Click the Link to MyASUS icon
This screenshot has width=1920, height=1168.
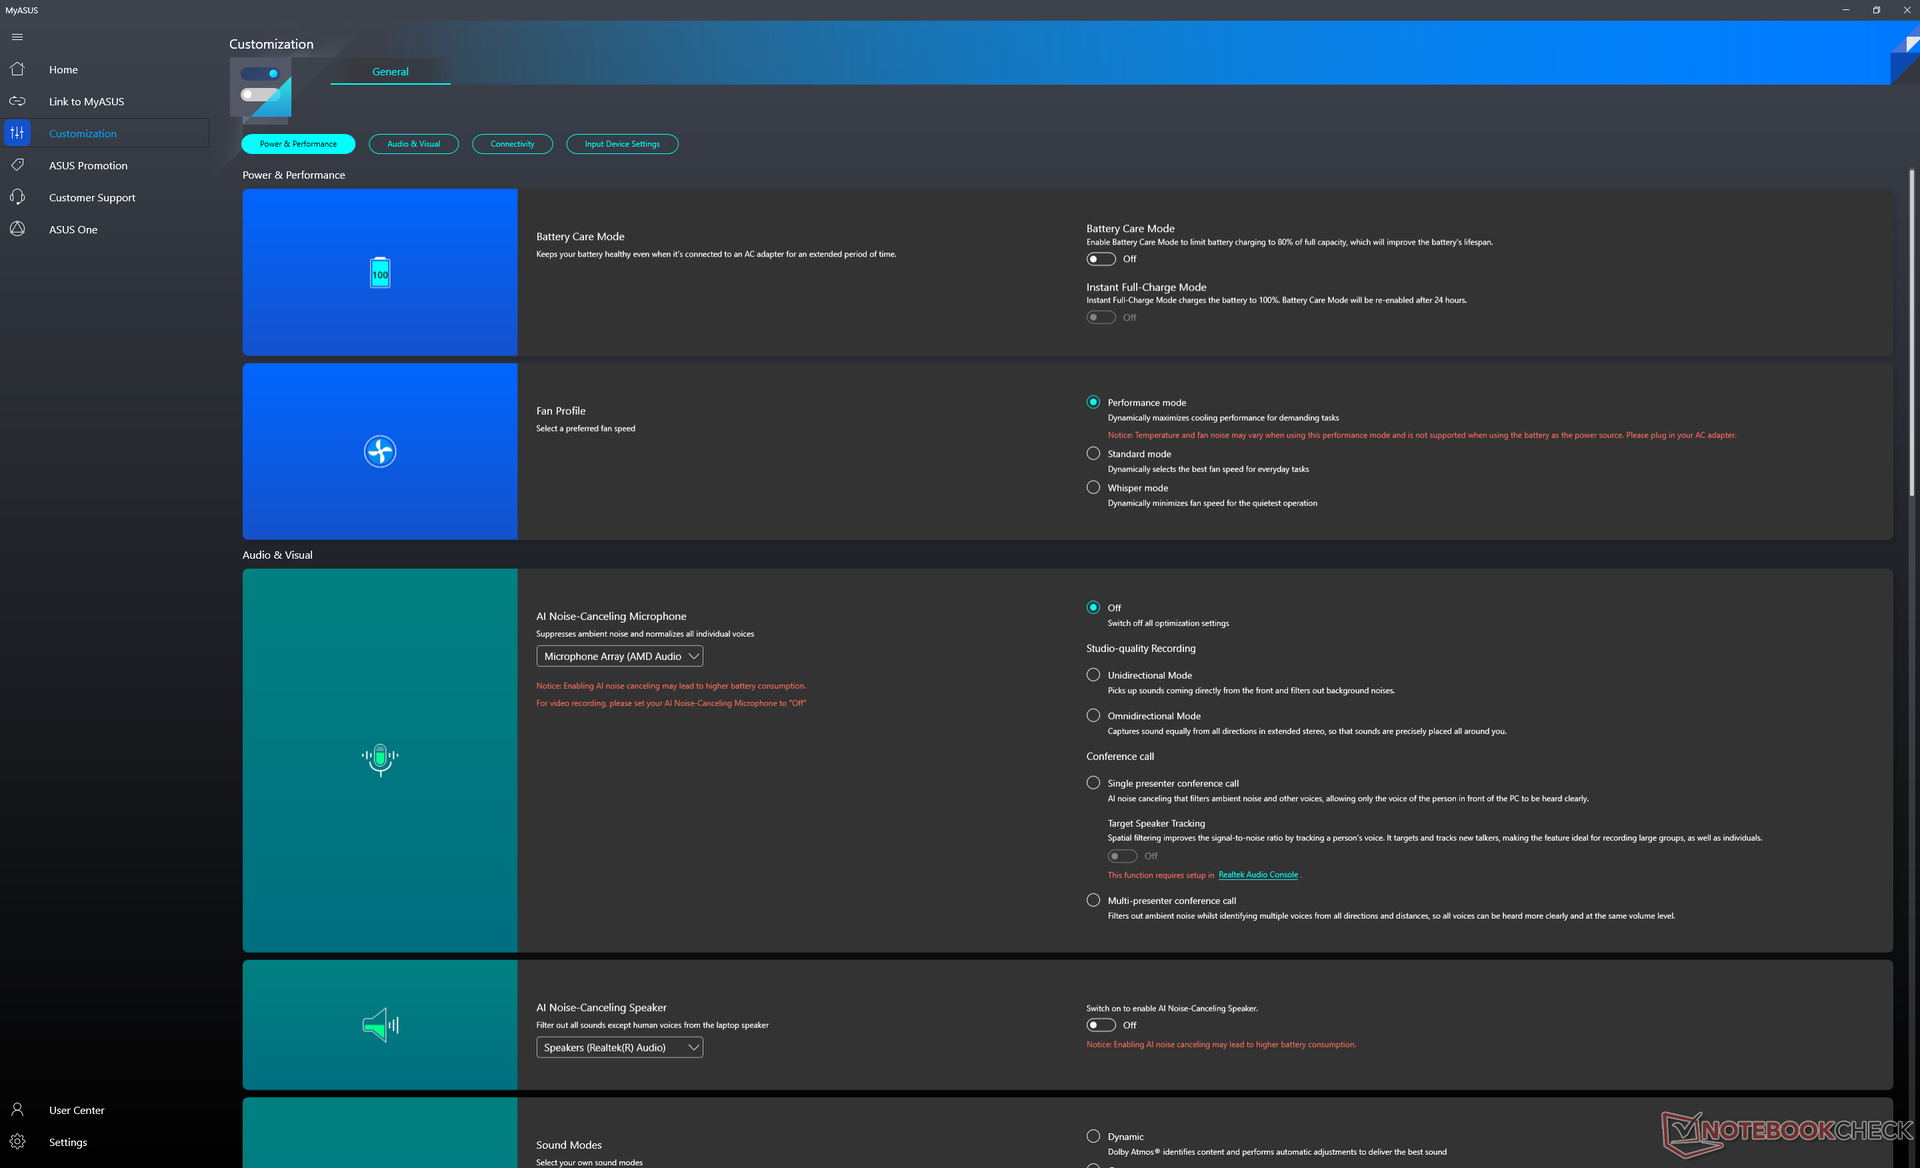(x=17, y=101)
